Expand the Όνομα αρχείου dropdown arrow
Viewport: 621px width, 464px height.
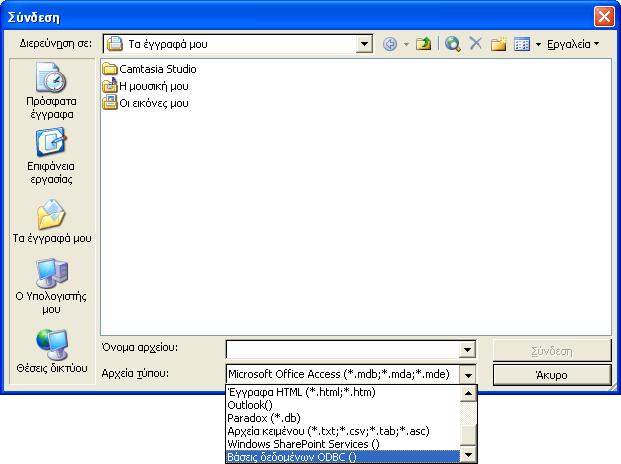[x=467, y=350]
